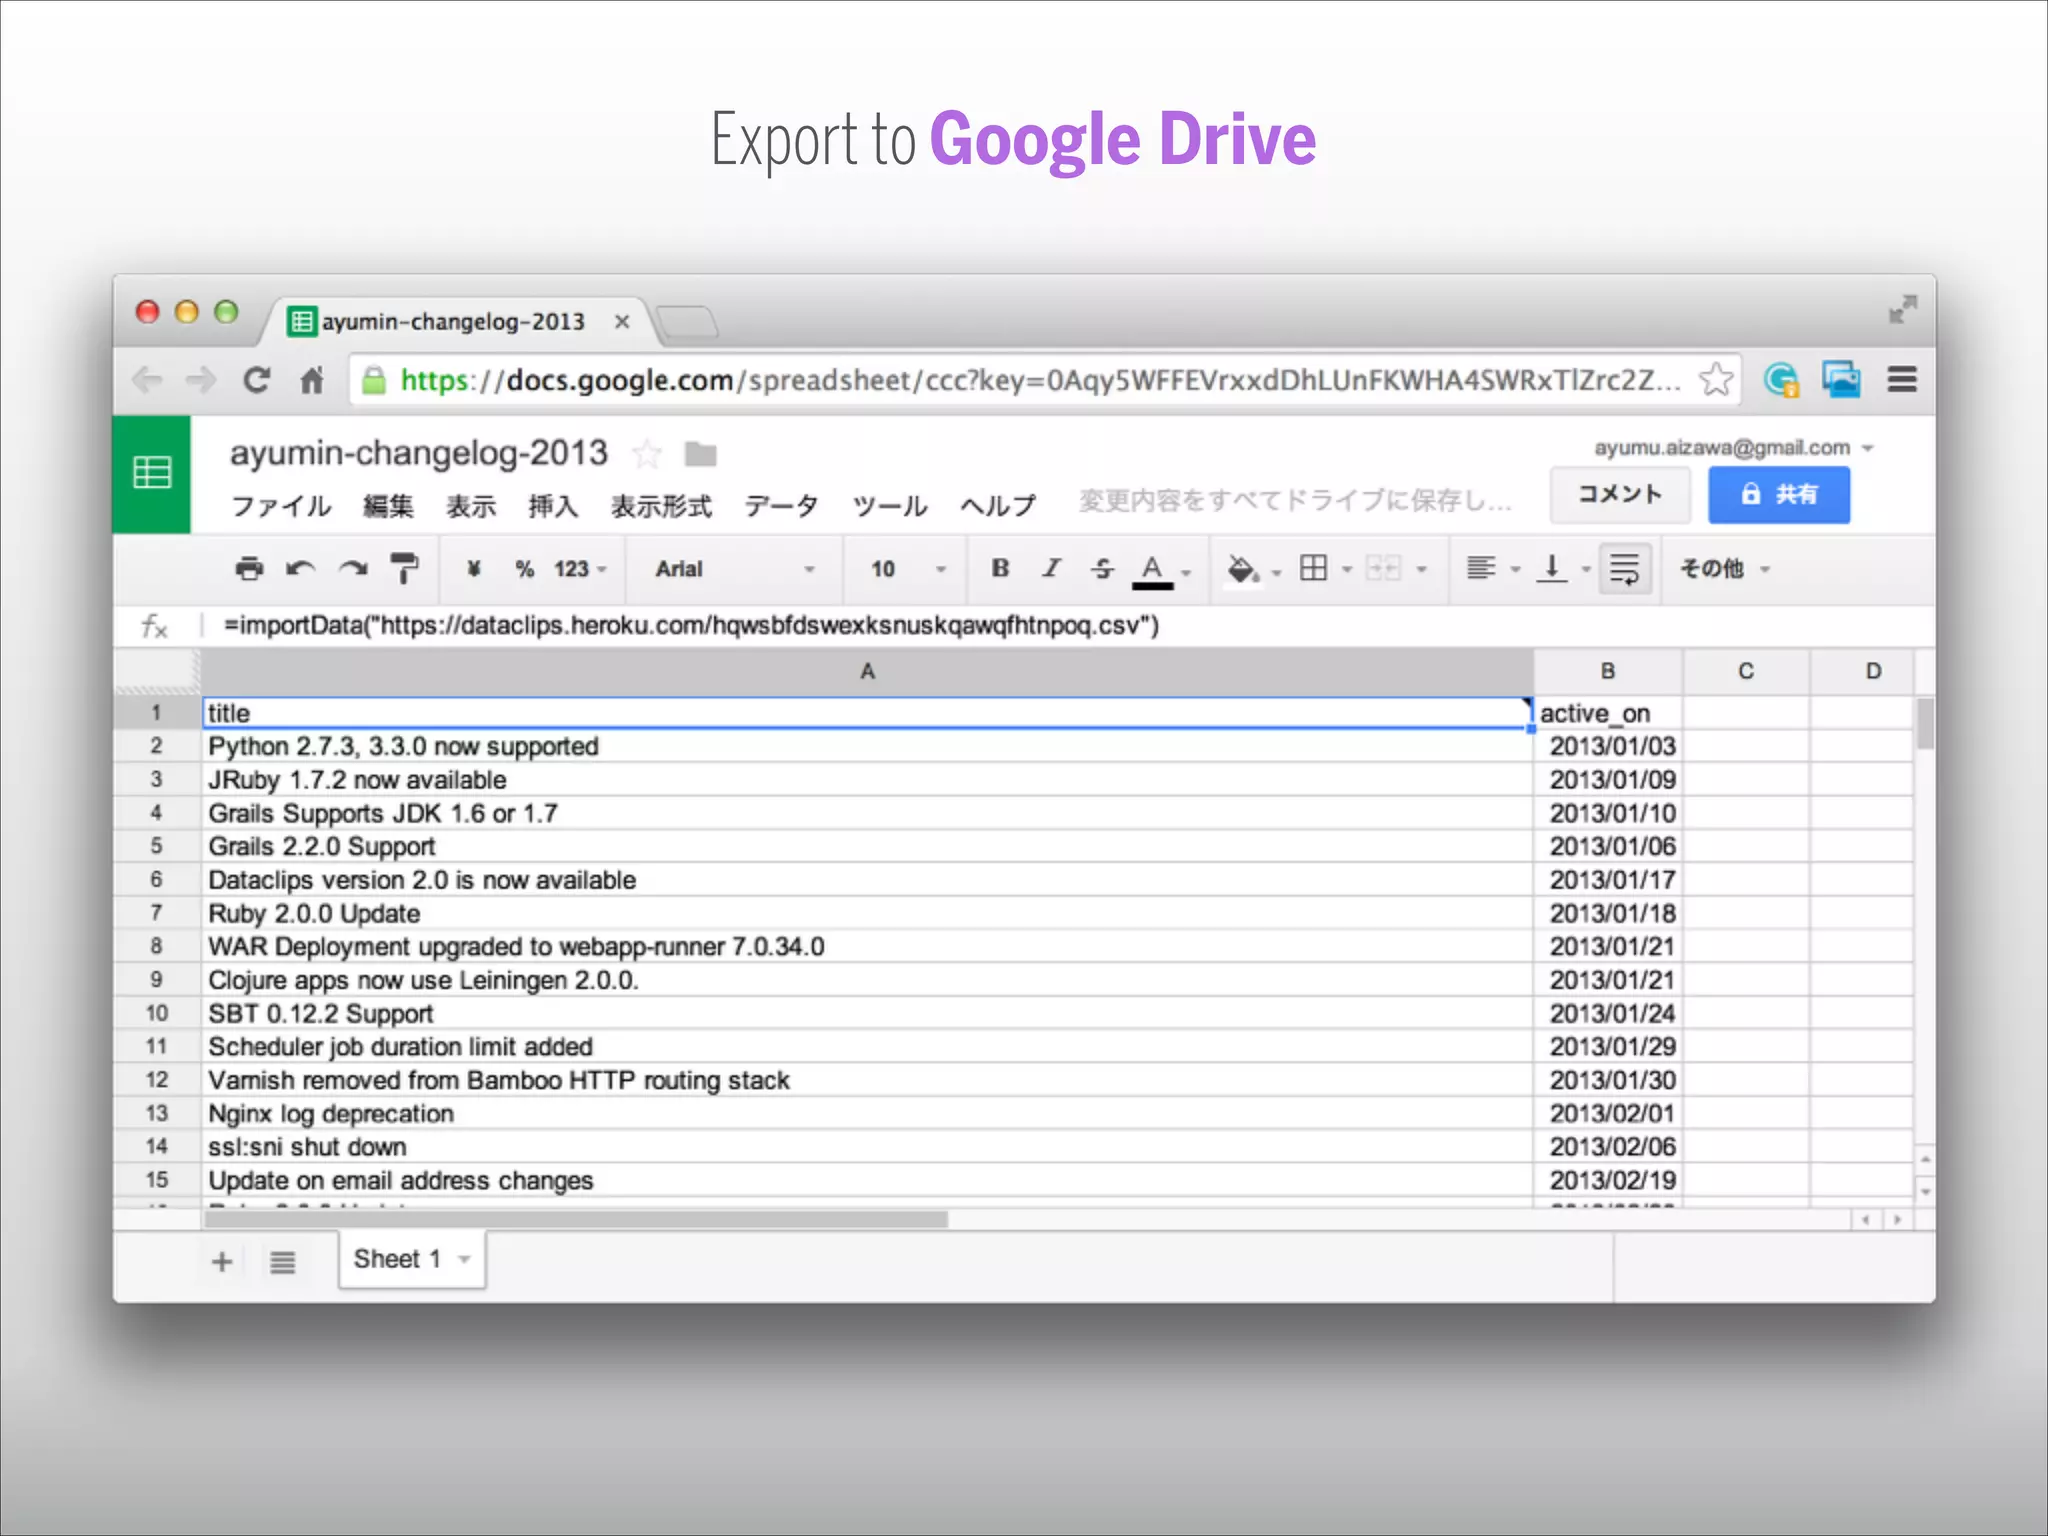Open the merge cells dropdown
Screen dimensions: 2048x1536
click(x=1396, y=569)
